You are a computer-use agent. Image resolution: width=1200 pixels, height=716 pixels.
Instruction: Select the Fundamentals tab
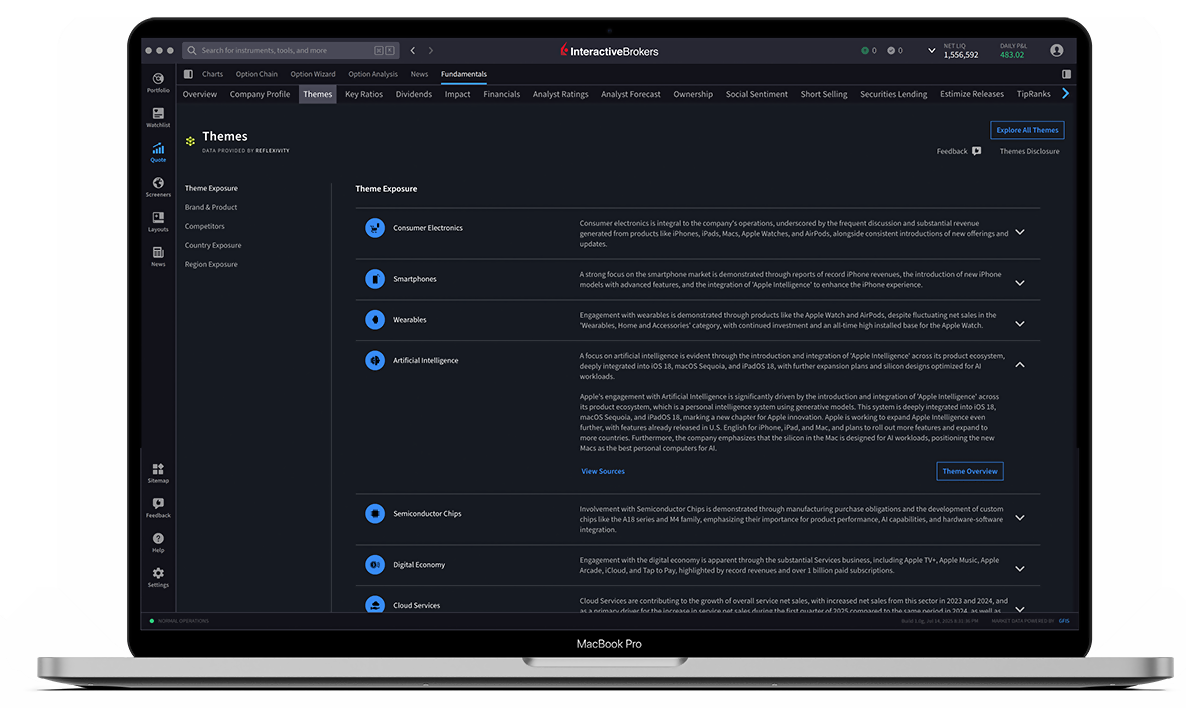pyautogui.click(x=464, y=74)
